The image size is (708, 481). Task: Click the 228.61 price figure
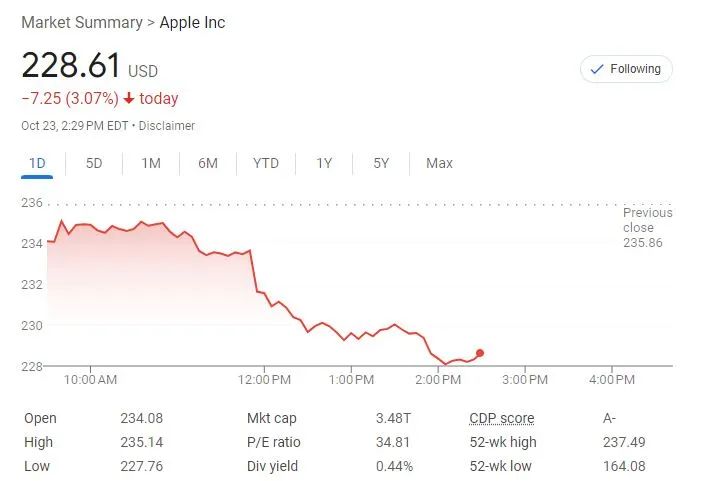coord(71,66)
